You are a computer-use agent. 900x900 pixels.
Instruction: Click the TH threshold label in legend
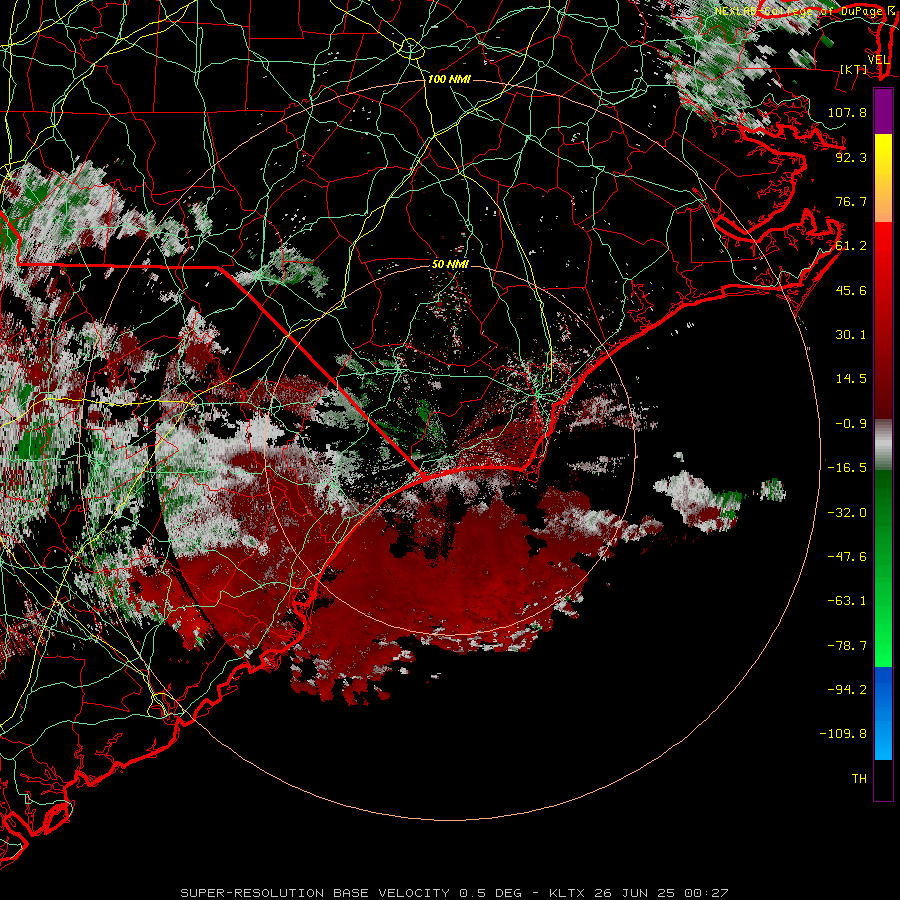point(859,779)
